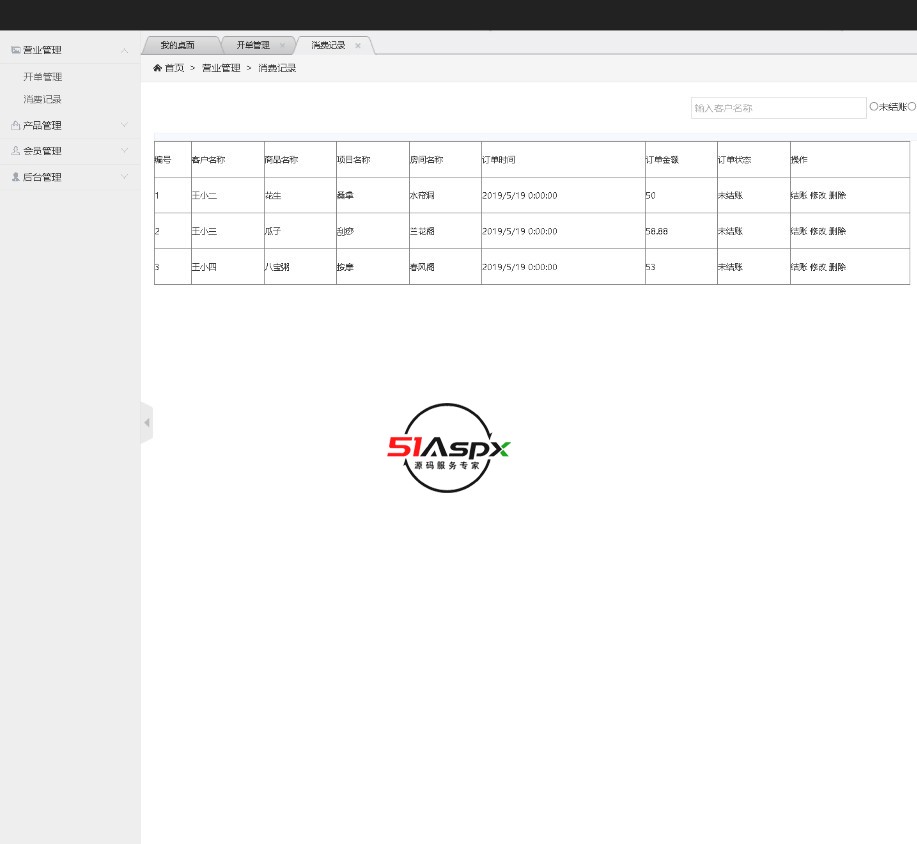The image size is (917, 844).
Task: Click 删除 for customer 王小三
Action: click(837, 231)
